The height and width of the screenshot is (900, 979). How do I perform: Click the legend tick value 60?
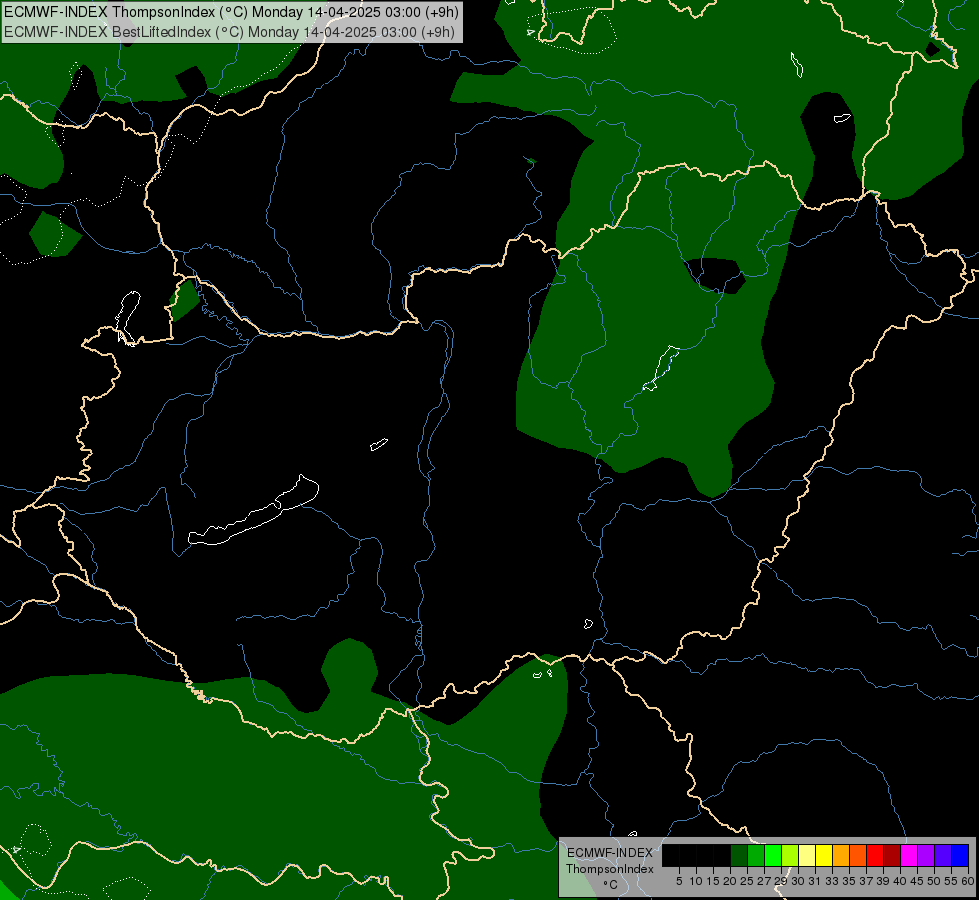[968, 881]
